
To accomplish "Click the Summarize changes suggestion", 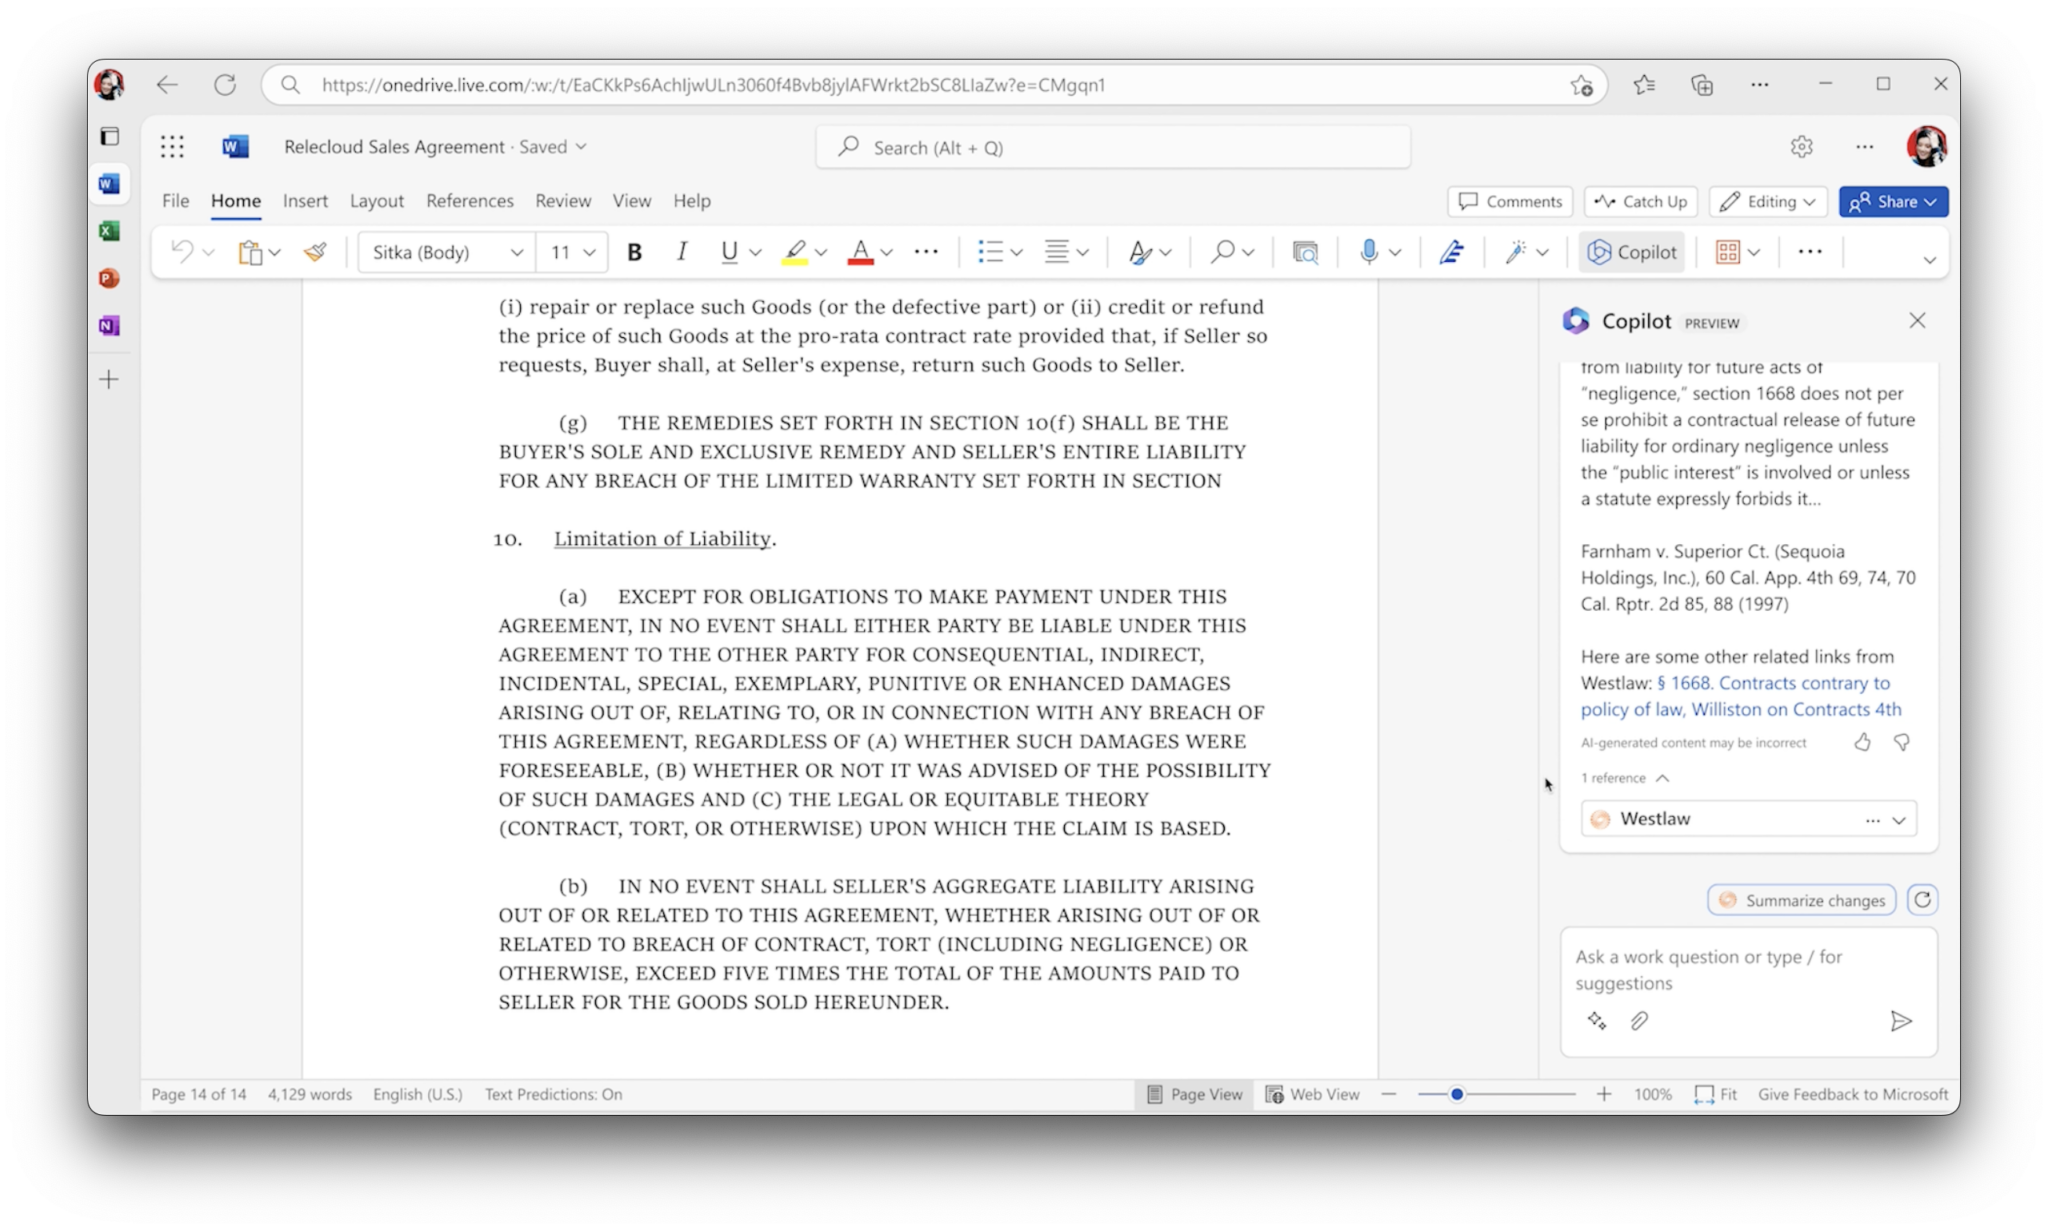I will [1802, 900].
